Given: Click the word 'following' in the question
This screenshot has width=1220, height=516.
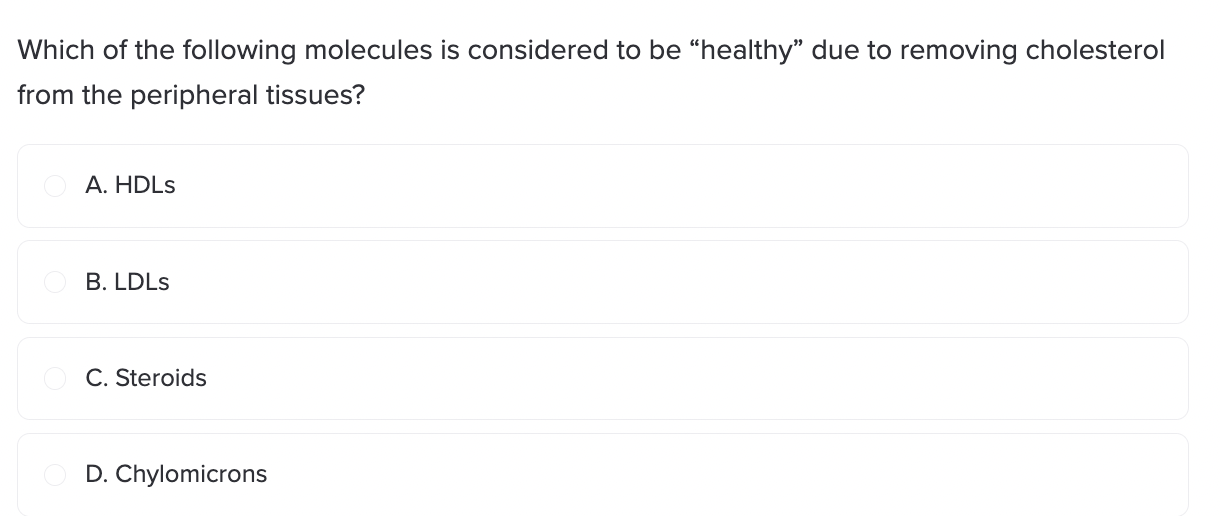Looking at the screenshot, I should pyautogui.click(x=236, y=51).
